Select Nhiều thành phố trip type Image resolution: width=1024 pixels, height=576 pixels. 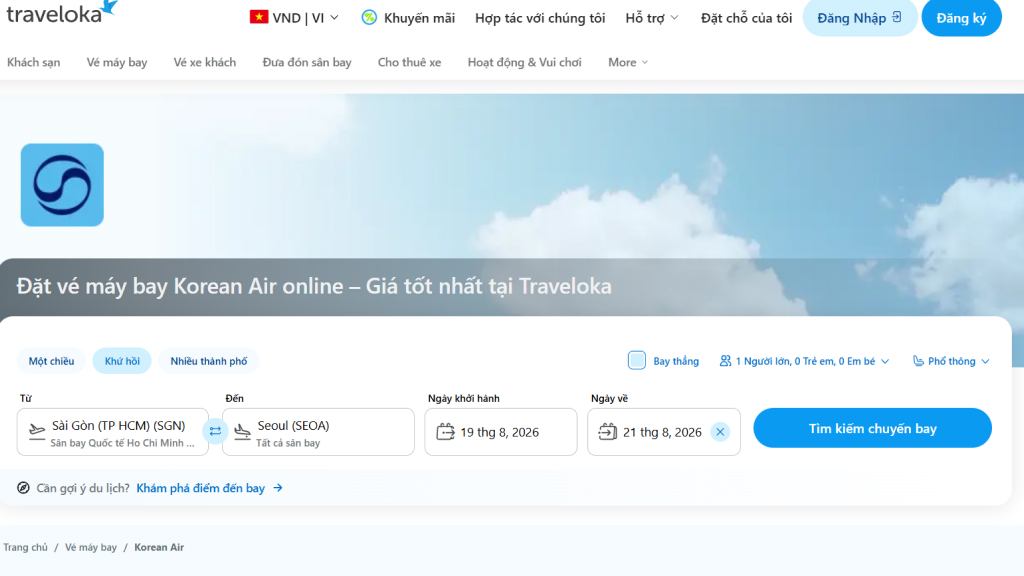click(208, 361)
